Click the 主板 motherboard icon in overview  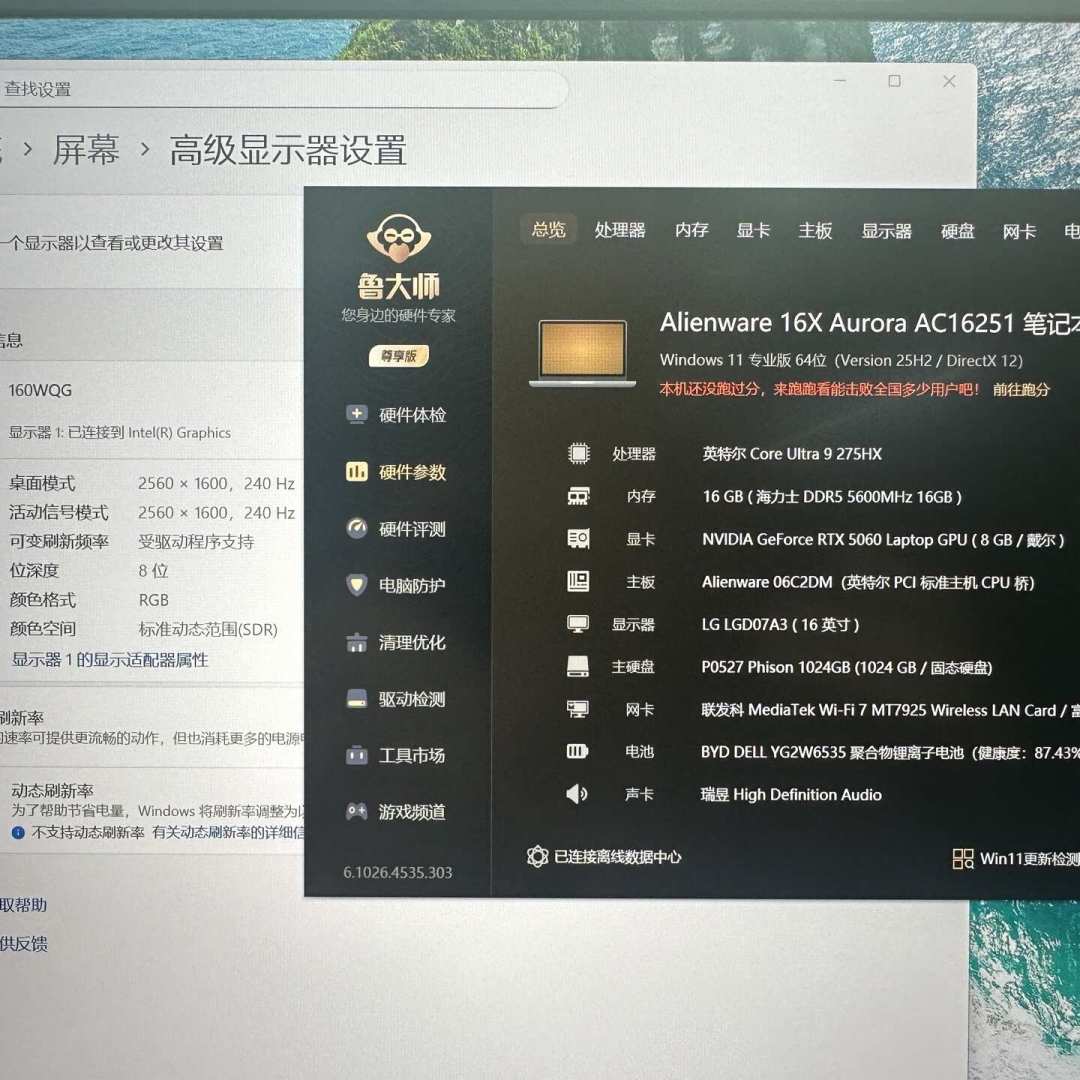coord(578,581)
